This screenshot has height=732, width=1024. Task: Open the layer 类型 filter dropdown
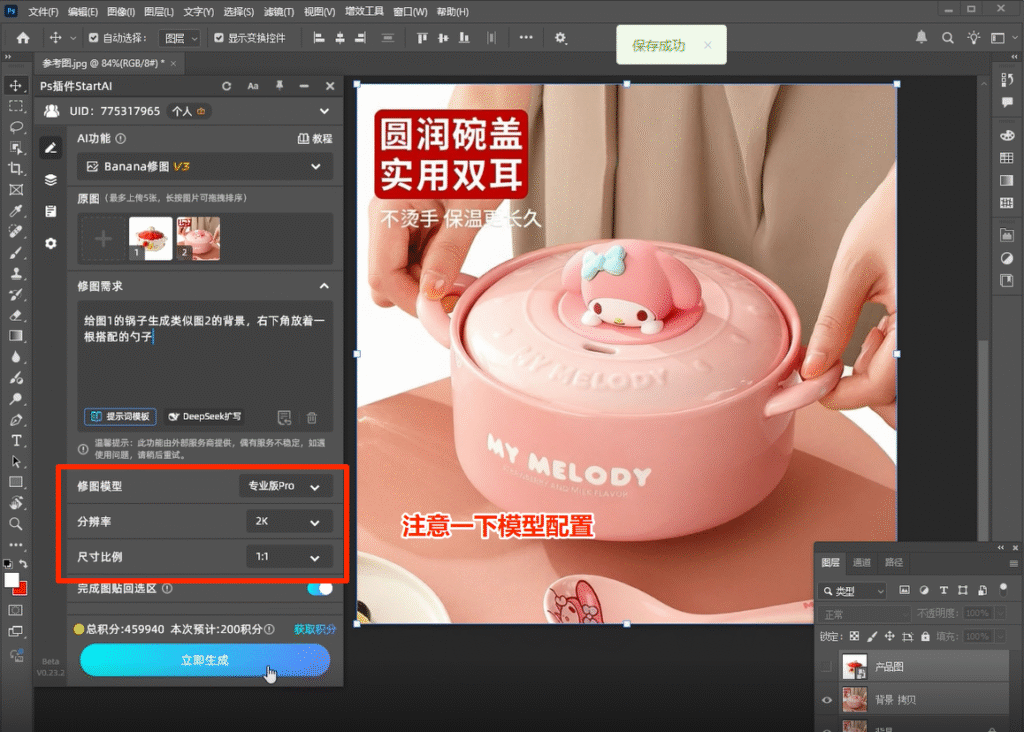point(852,590)
